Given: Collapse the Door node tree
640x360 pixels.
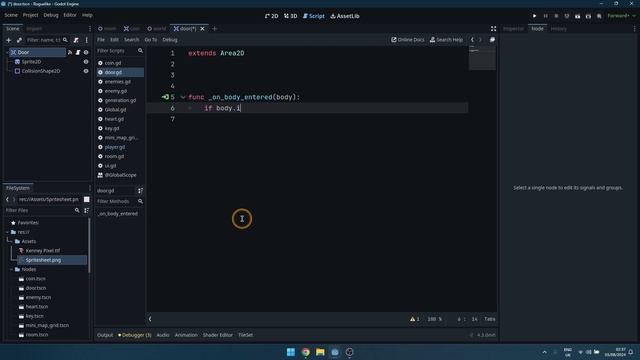Looking at the screenshot, I should (x=7, y=52).
